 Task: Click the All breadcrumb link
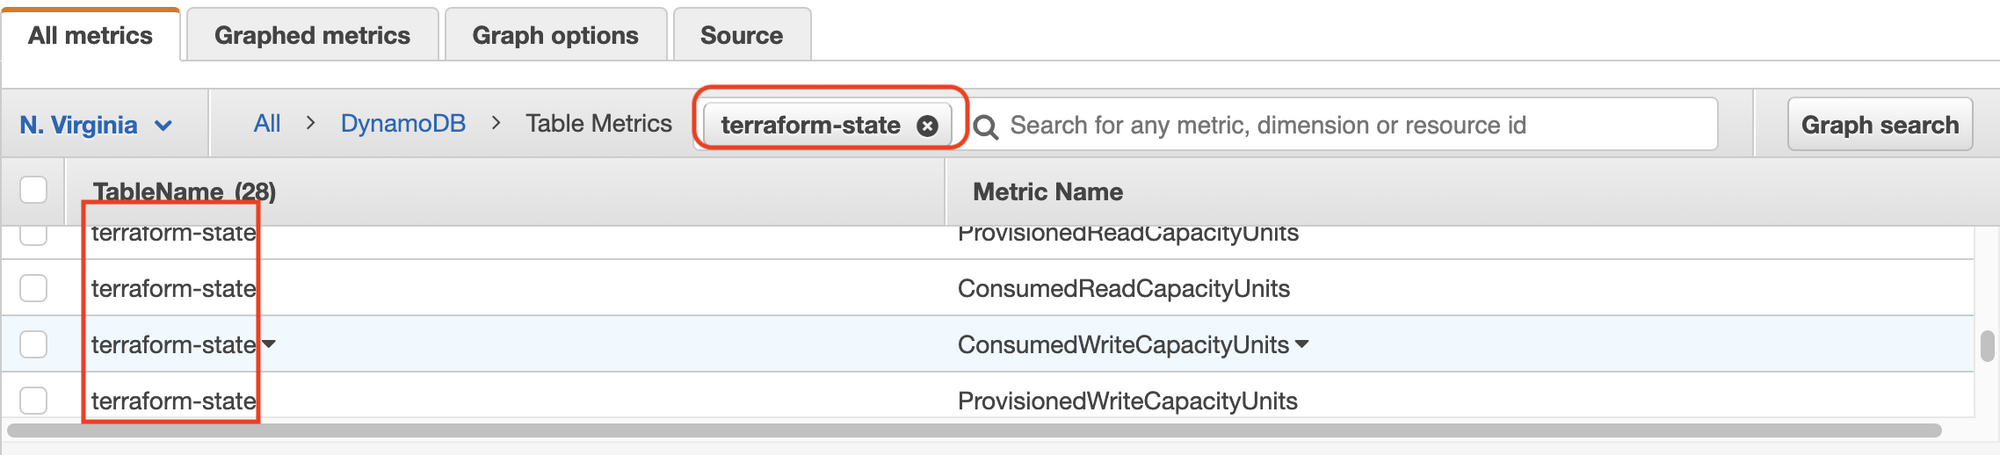pyautogui.click(x=267, y=123)
